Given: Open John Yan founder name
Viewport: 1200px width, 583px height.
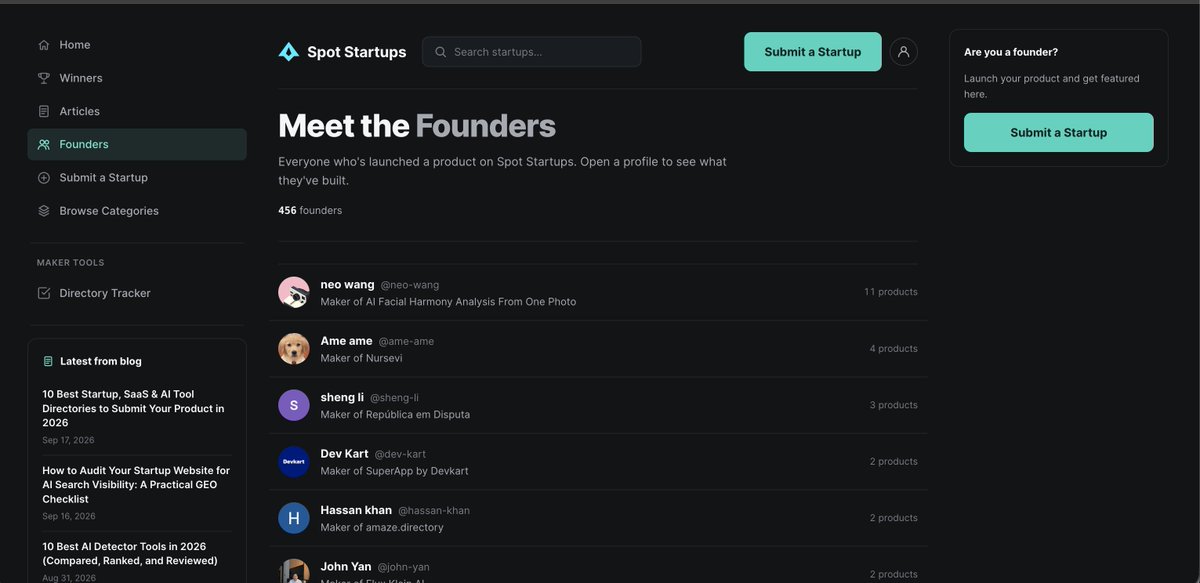Looking at the screenshot, I should click(x=346, y=567).
